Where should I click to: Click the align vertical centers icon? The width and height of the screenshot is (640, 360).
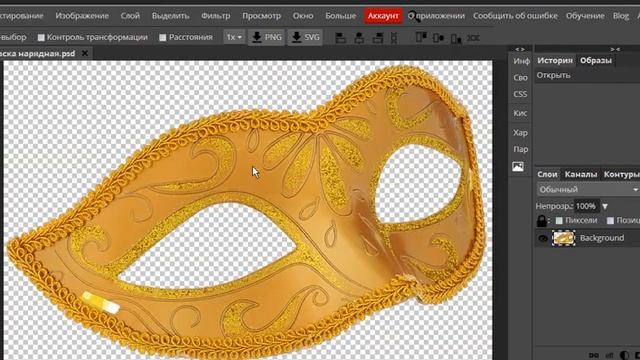439,38
